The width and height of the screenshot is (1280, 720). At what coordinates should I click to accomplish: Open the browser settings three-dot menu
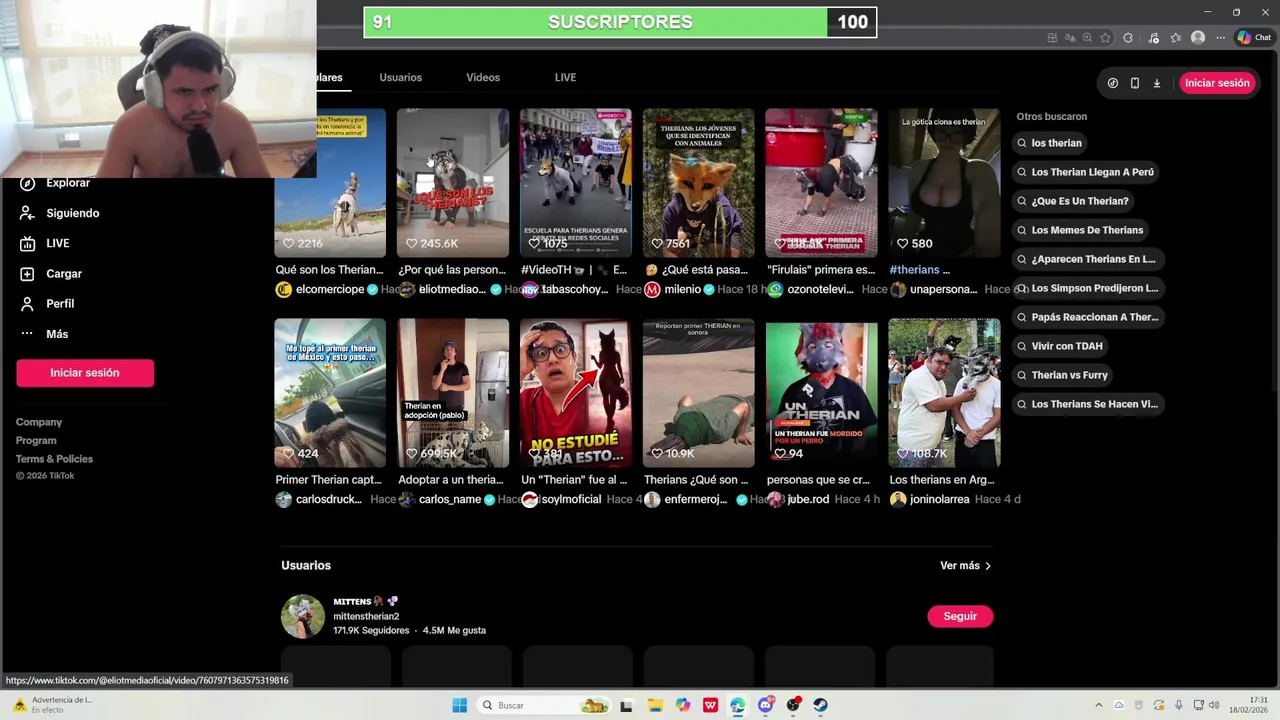1220,38
